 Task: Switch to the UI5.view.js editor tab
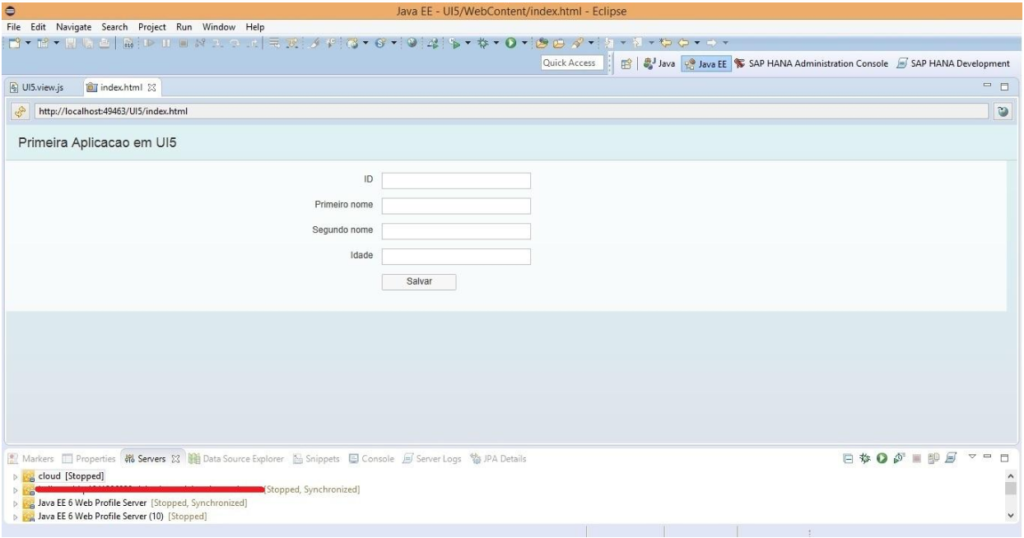[x=40, y=88]
